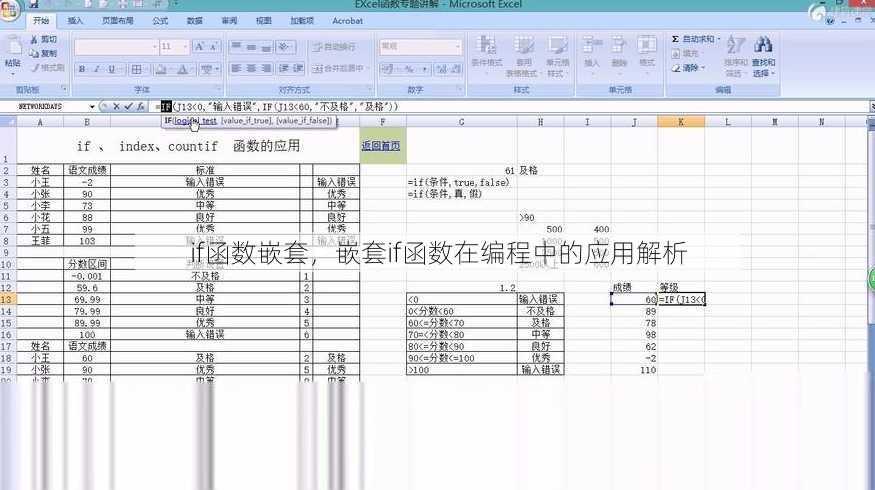Click the AutoSum sigma (自动求和) icon
Screen dimensions: 875x490
[675, 39]
